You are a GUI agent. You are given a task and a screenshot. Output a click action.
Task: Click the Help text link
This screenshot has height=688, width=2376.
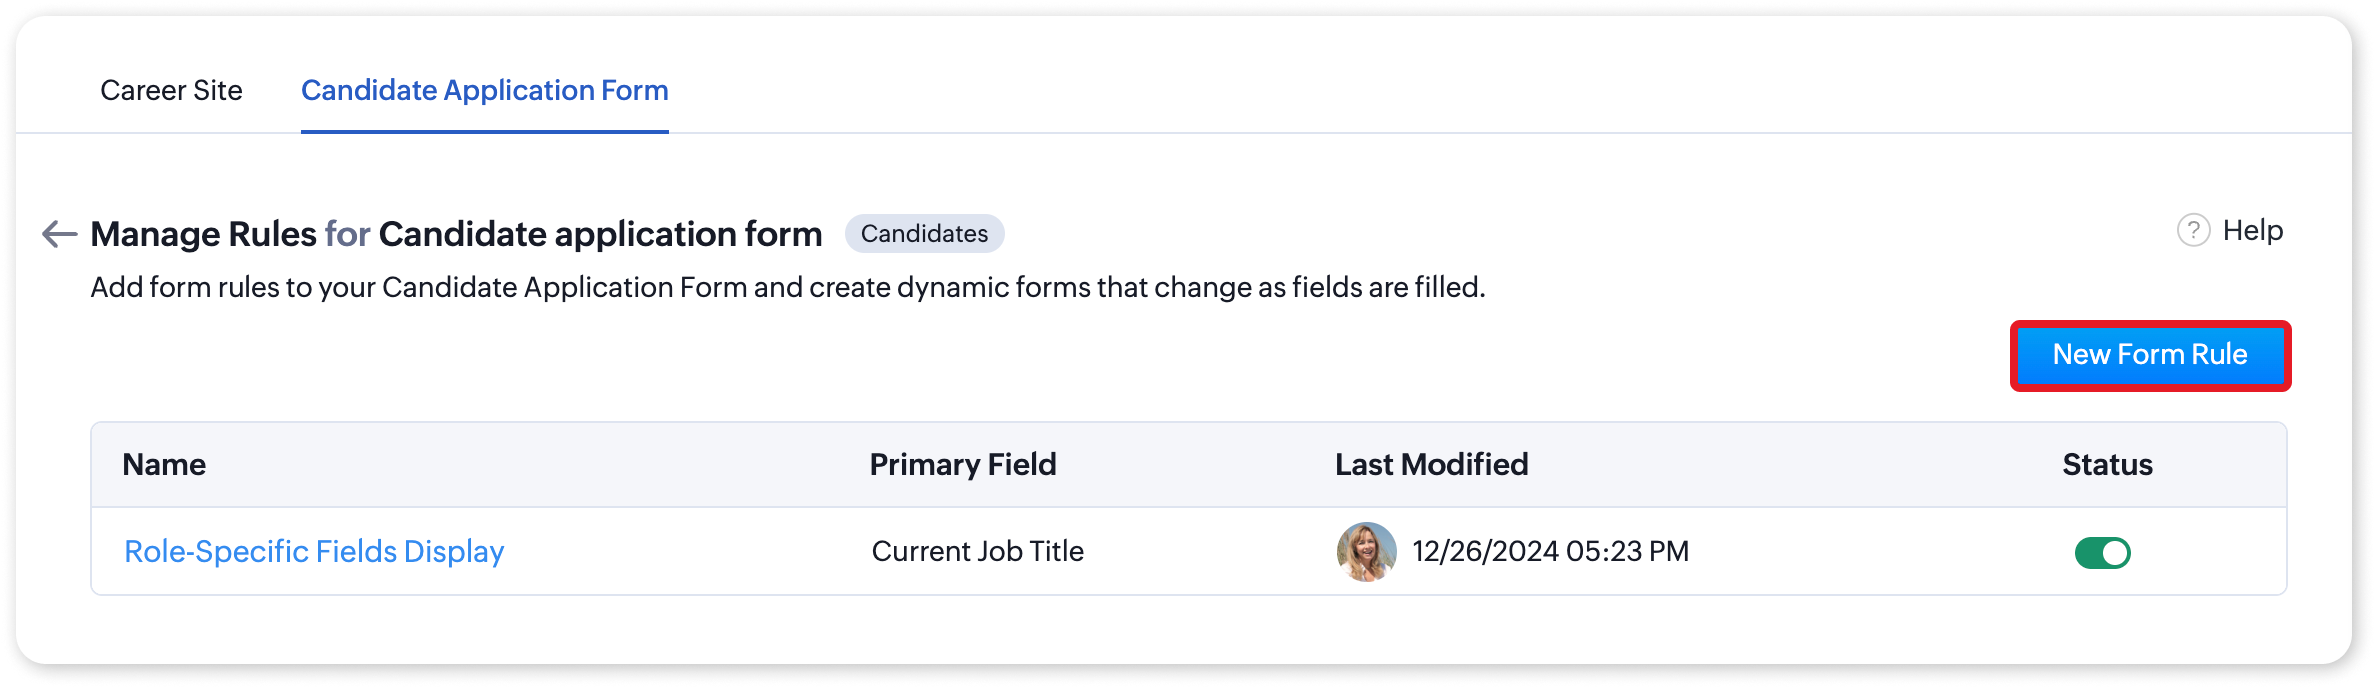coord(2252,231)
